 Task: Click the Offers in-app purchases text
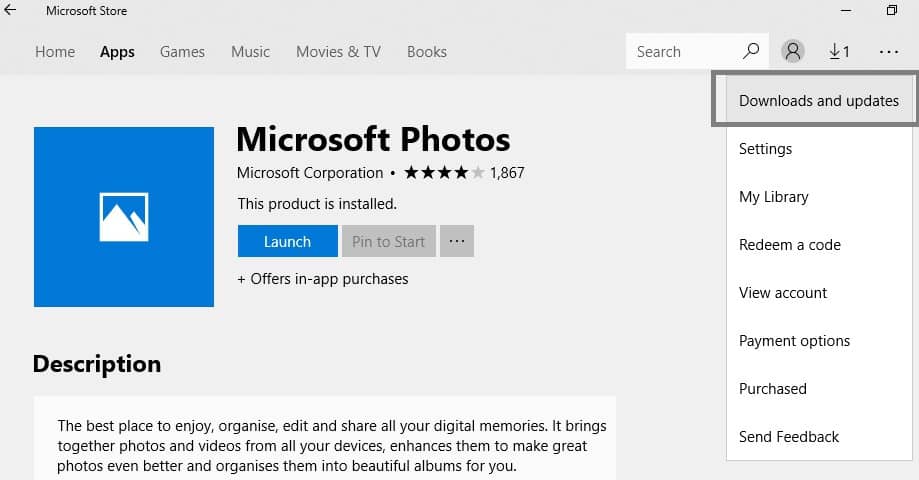click(323, 279)
